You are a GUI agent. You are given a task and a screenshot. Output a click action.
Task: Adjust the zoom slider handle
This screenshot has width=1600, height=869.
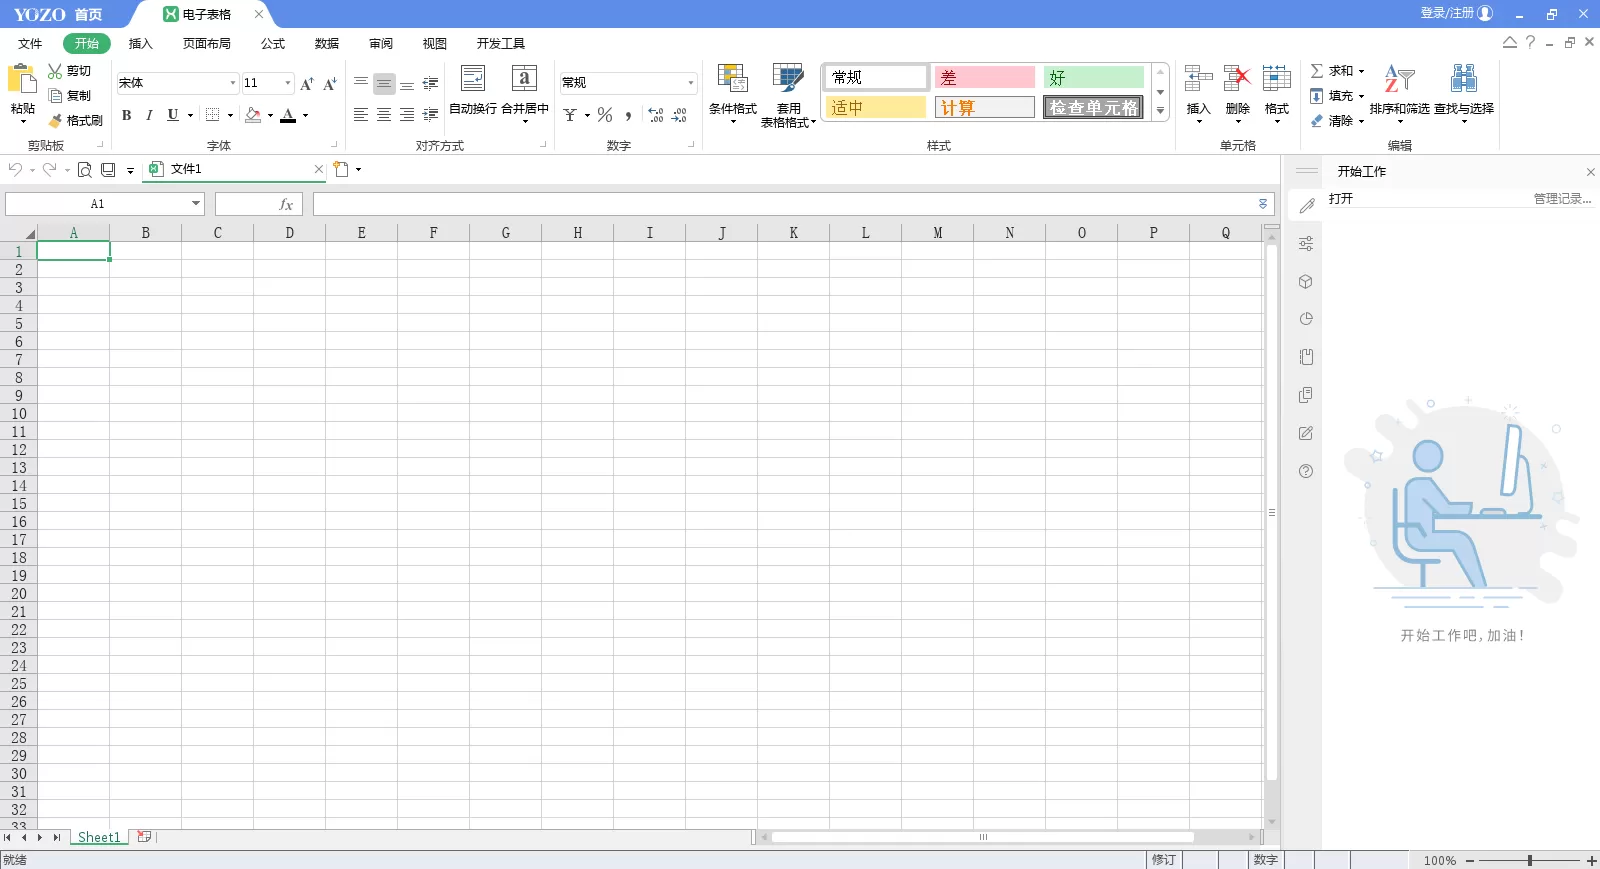[x=1529, y=860]
